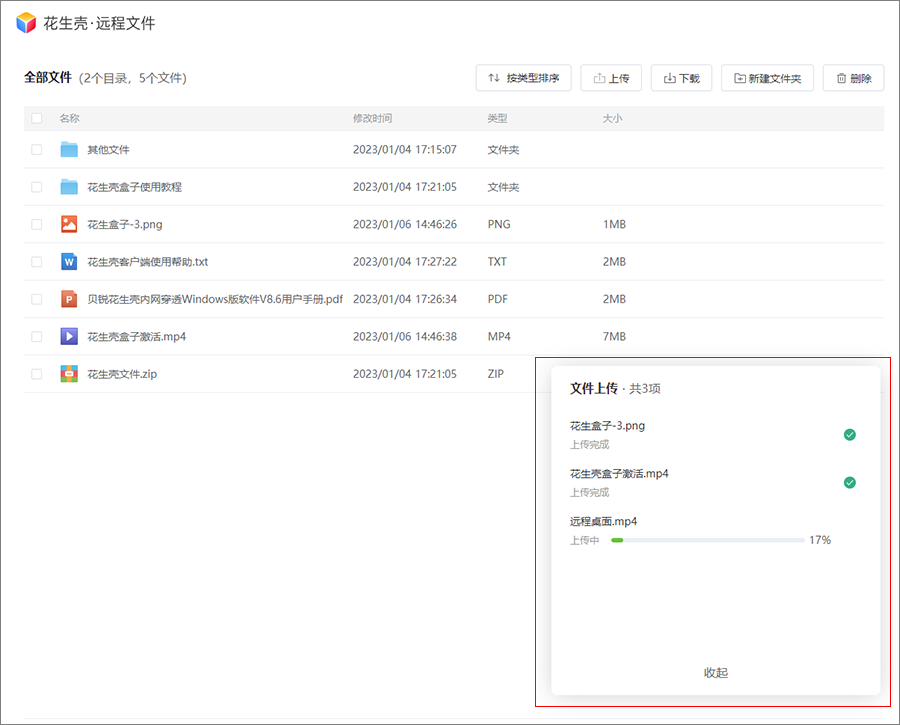Click the video icon of 花生壳盒子激活.mp4
The height and width of the screenshot is (725, 900).
69,336
